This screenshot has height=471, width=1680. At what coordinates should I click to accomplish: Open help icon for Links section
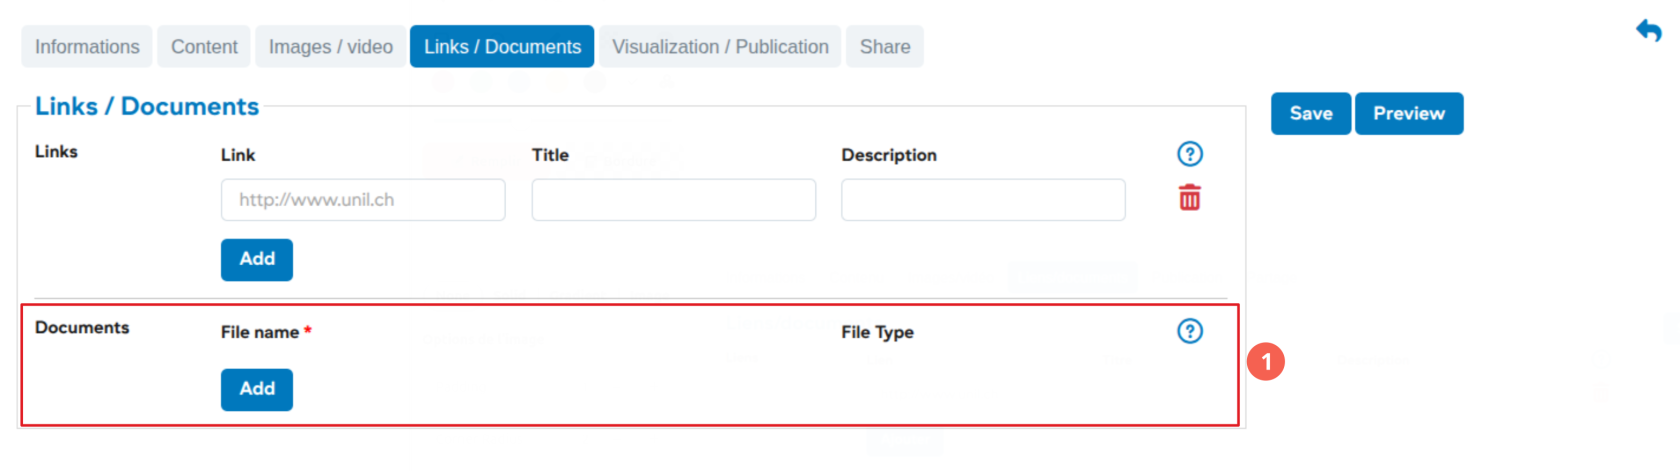click(x=1189, y=154)
